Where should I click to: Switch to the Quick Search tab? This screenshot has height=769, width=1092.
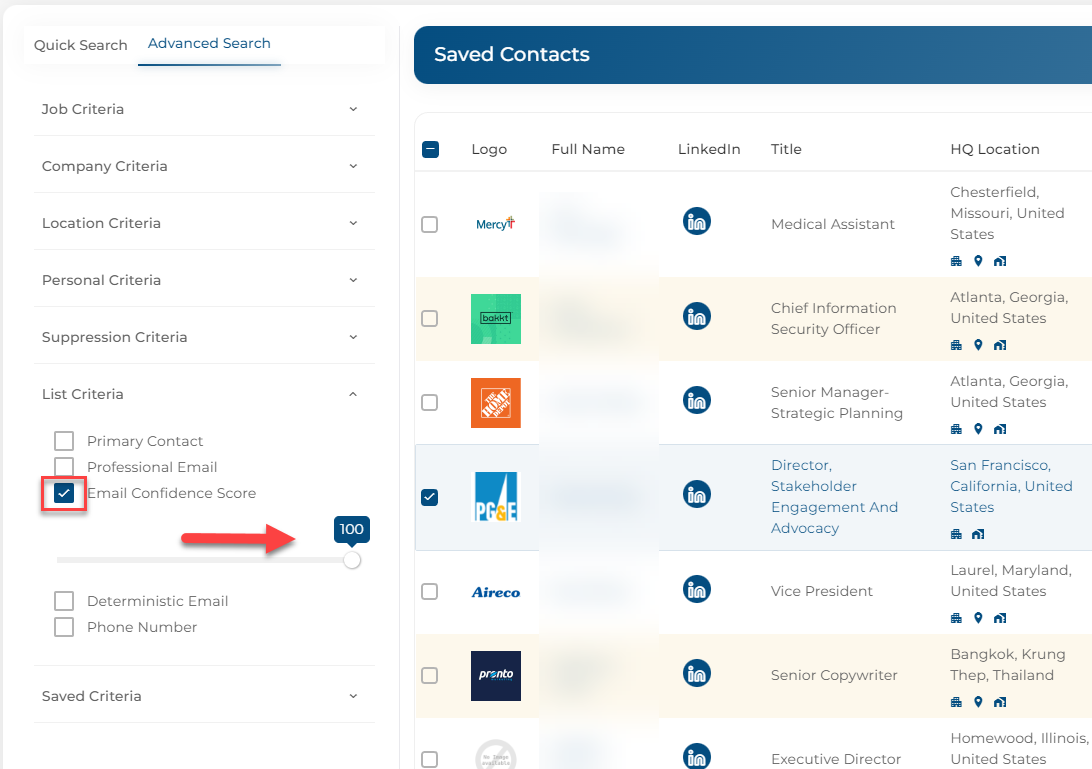pyautogui.click(x=81, y=45)
